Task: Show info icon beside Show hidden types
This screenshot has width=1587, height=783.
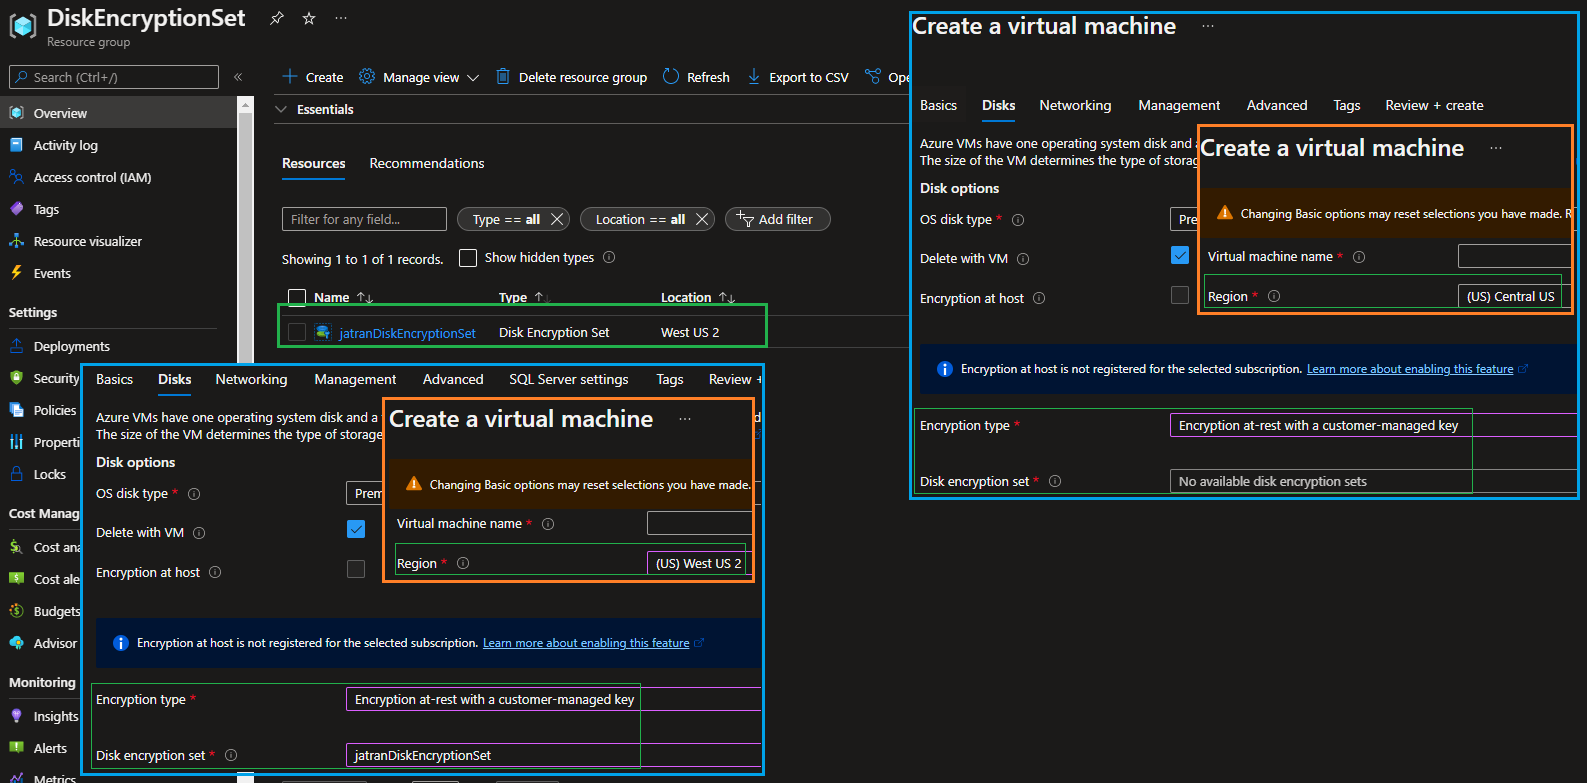Action: 609,258
